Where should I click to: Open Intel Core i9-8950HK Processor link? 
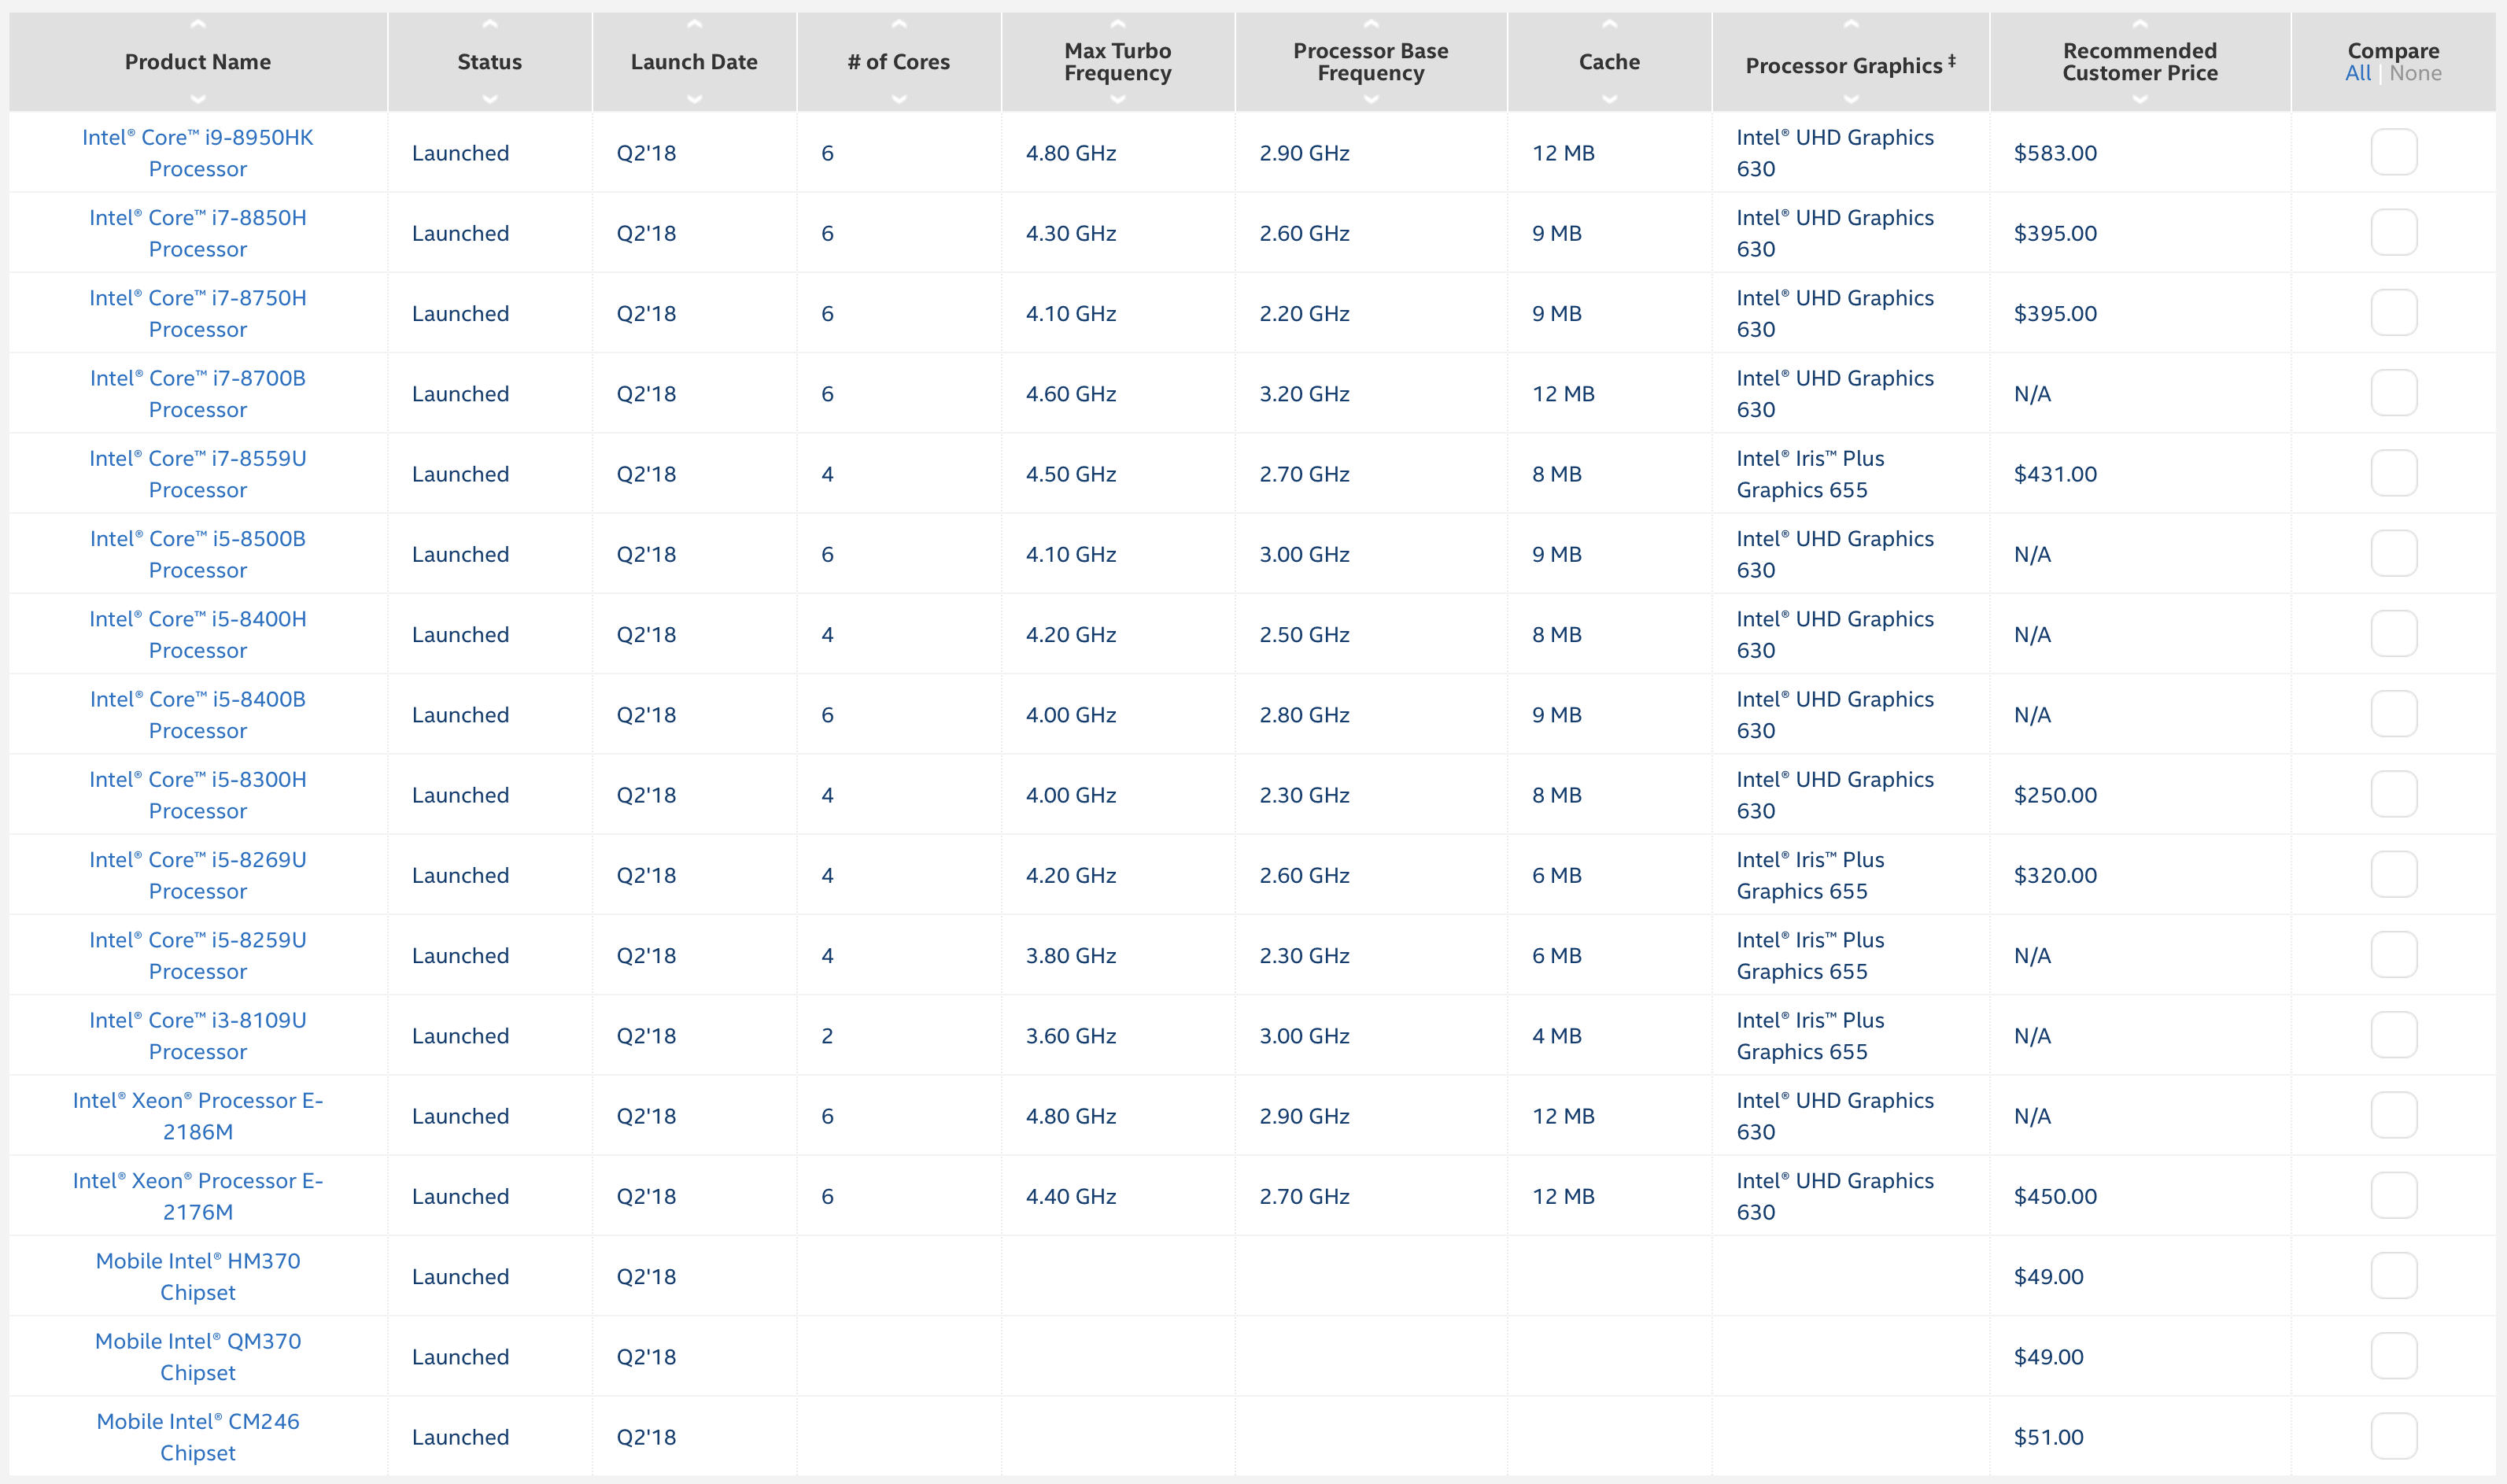198,153
